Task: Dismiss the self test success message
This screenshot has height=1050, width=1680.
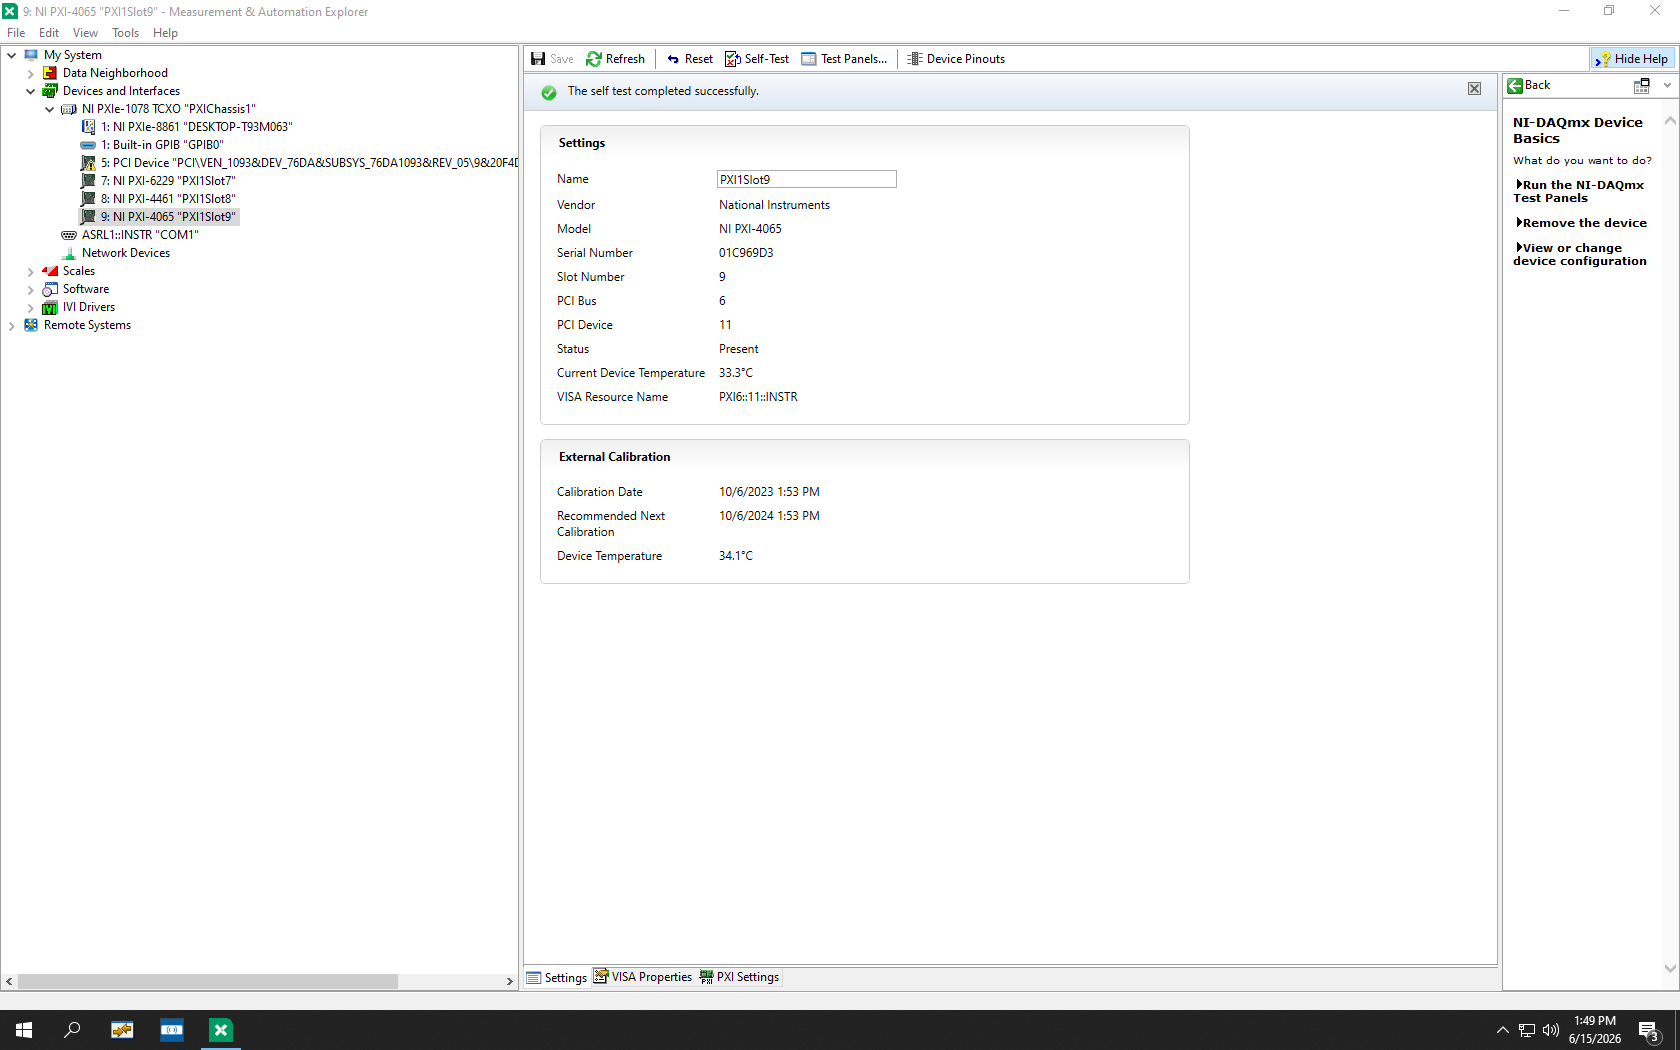Action: click(x=1474, y=89)
